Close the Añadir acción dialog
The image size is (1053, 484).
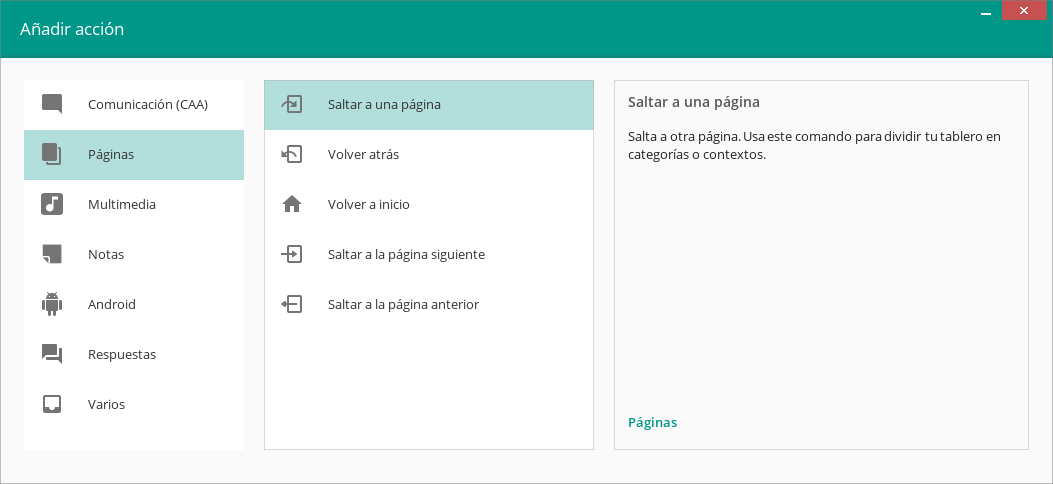1024,11
